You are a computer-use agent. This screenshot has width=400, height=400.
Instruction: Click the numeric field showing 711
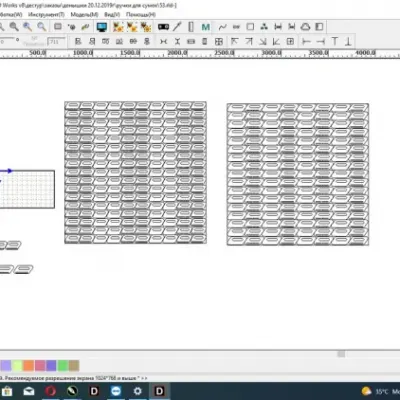pyautogui.click(x=56, y=42)
